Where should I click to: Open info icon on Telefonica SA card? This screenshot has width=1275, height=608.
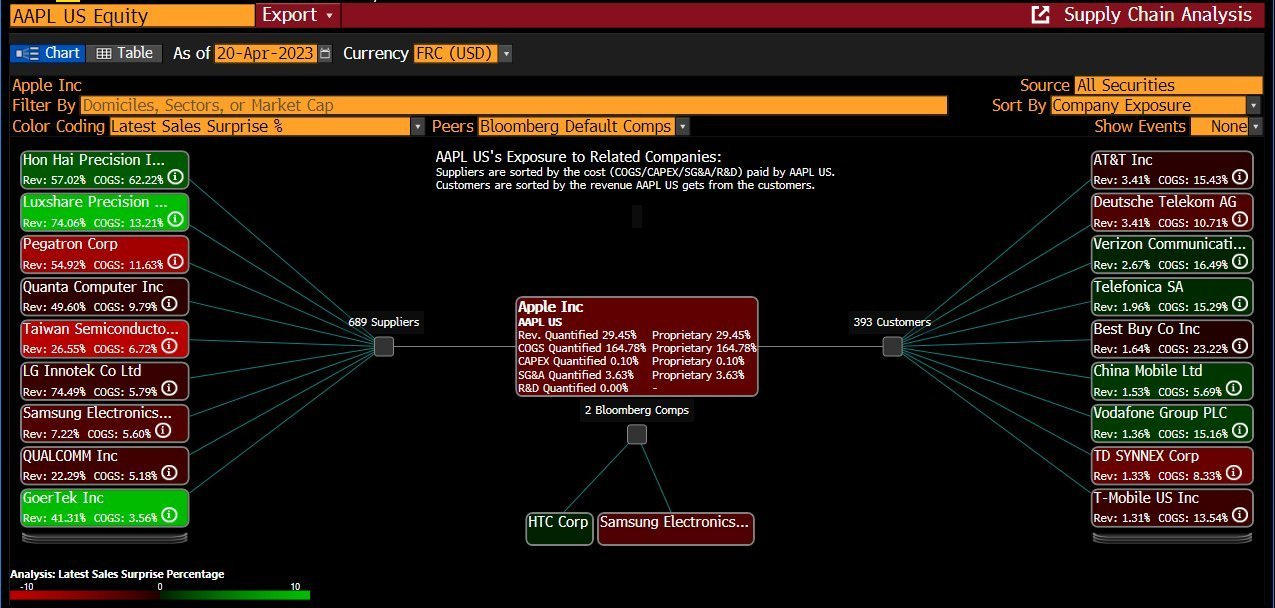tap(1240, 304)
